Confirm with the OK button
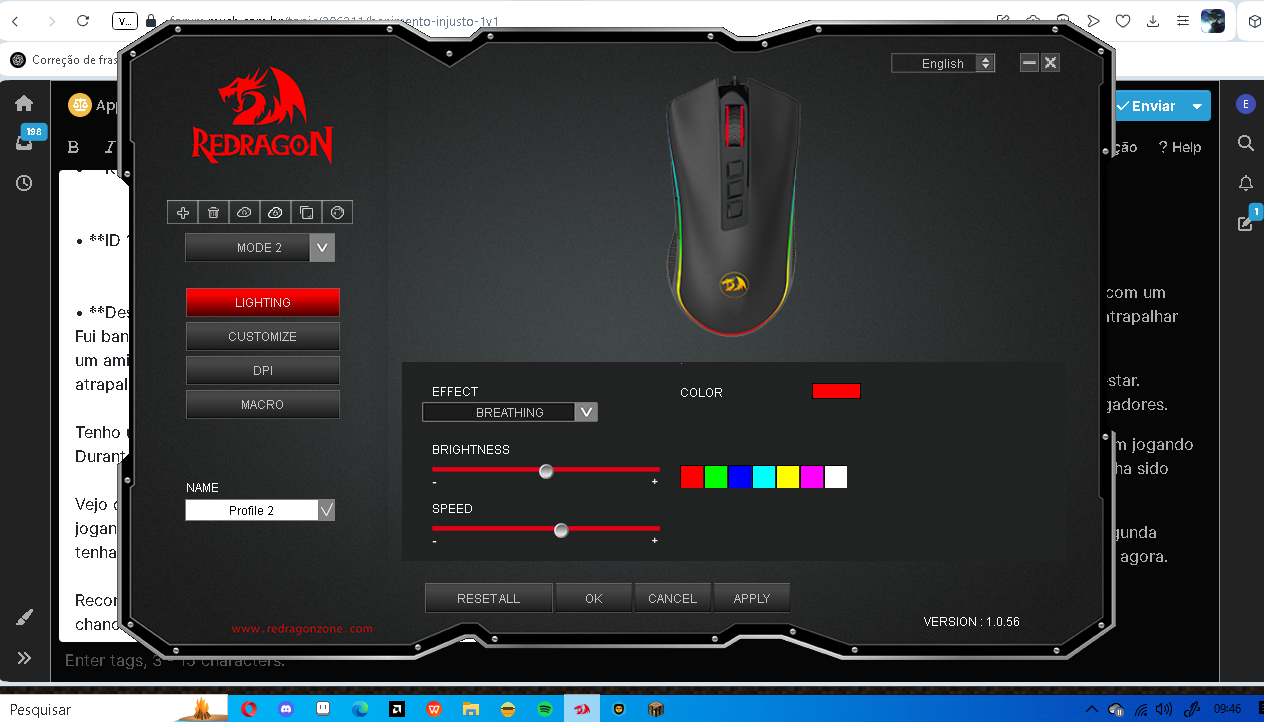 pos(594,598)
